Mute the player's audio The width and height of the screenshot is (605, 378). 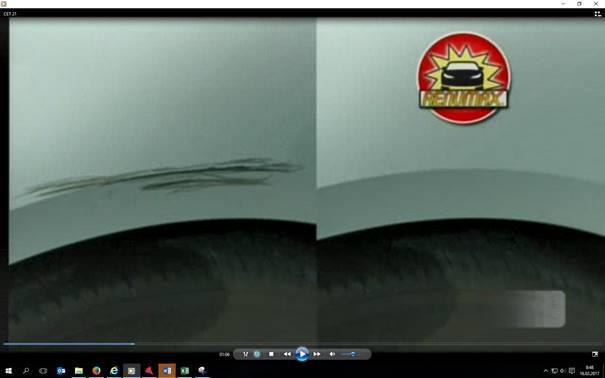[332, 354]
